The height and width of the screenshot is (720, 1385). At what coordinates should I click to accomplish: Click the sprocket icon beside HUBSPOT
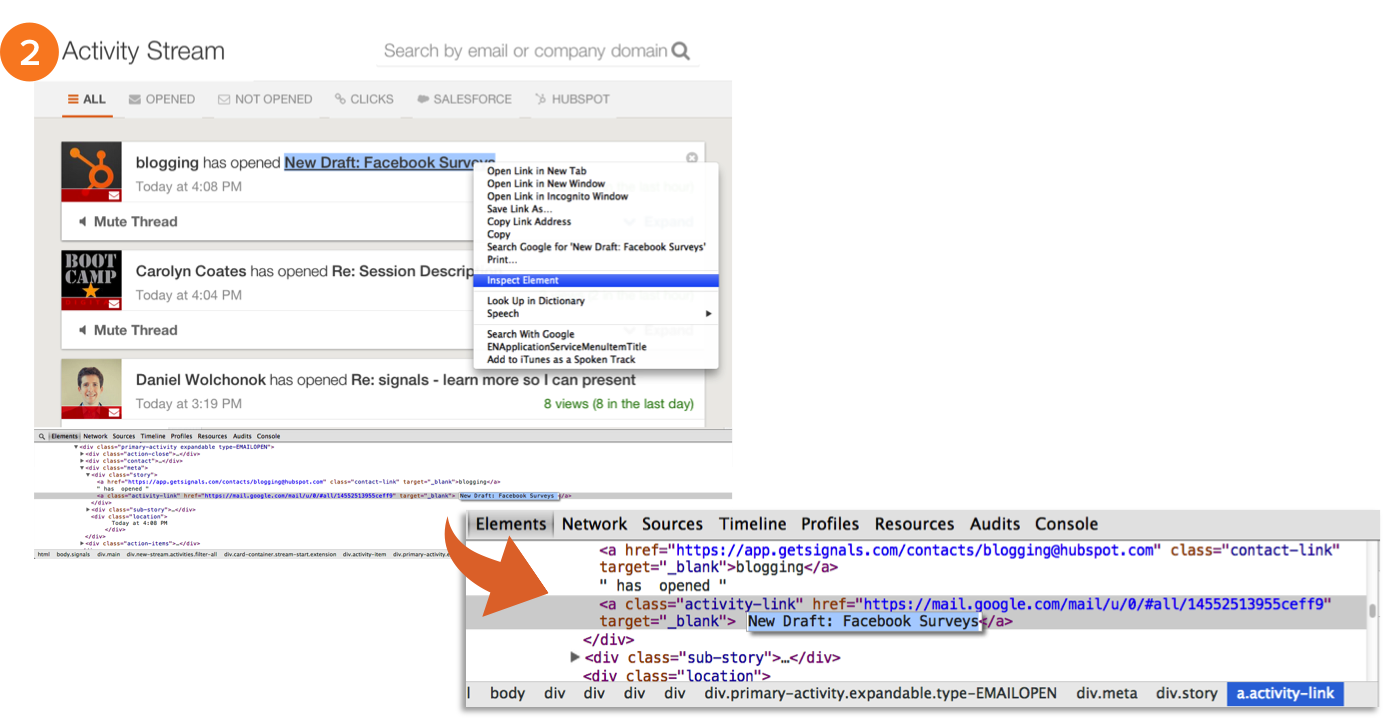pyautogui.click(x=541, y=99)
